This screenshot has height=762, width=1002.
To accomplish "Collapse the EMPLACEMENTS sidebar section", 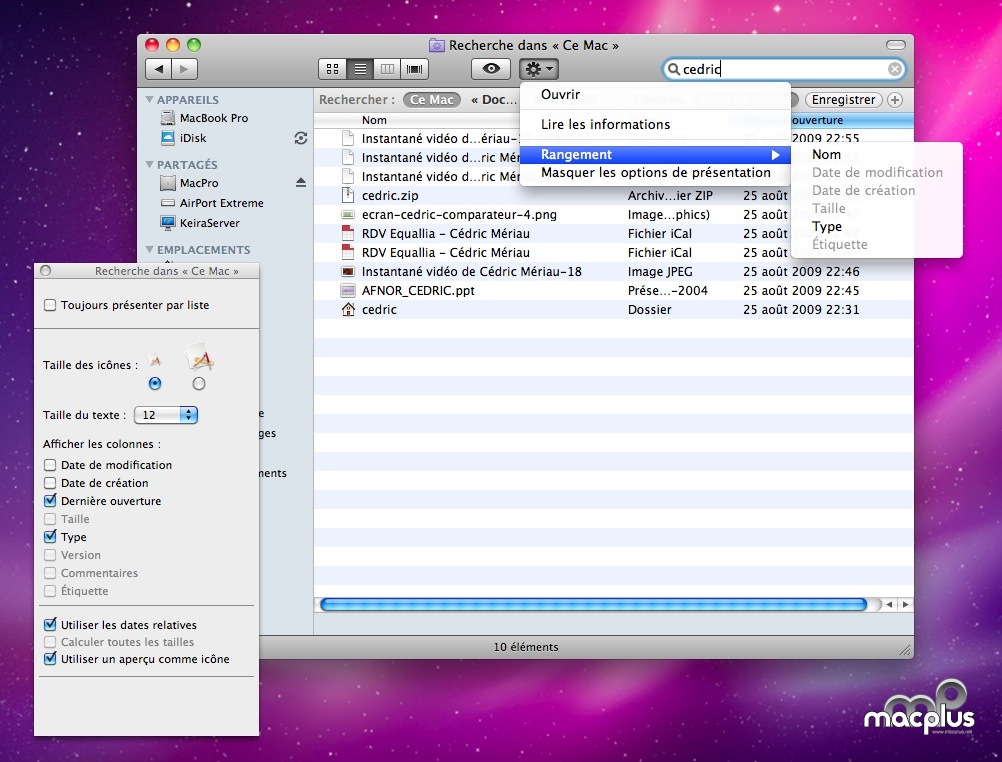I will 150,250.
